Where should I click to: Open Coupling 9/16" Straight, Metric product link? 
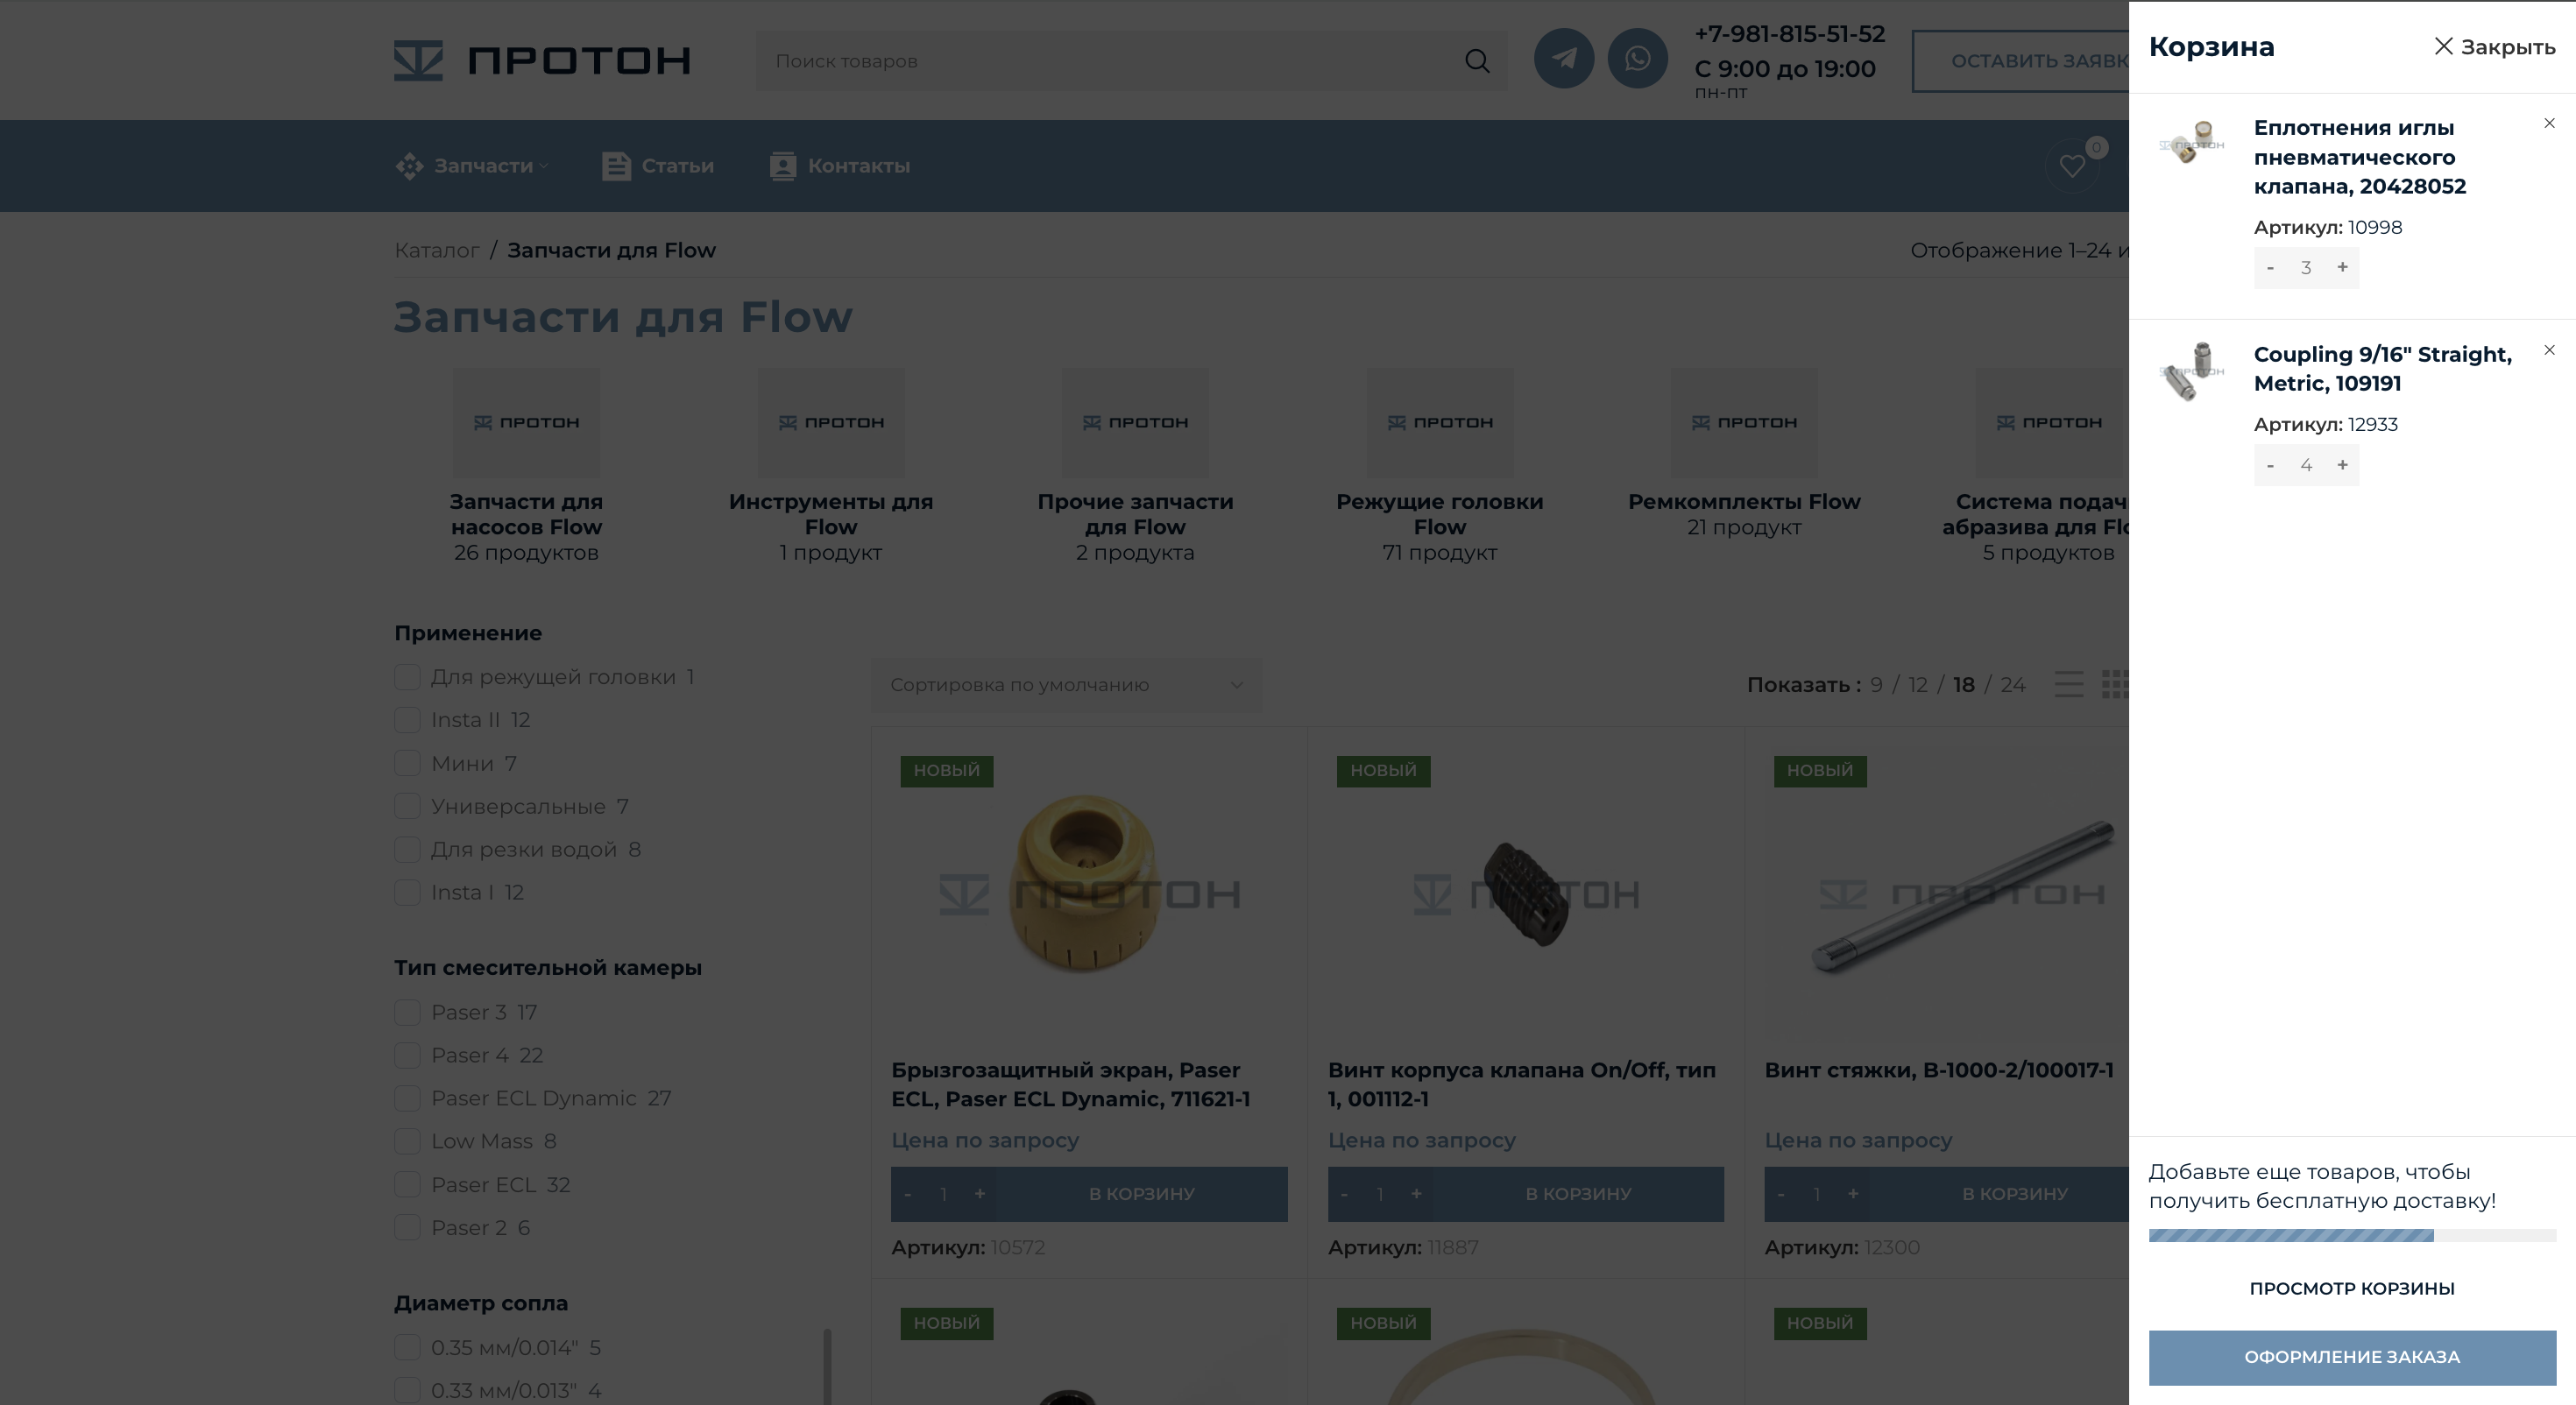tap(2382, 369)
